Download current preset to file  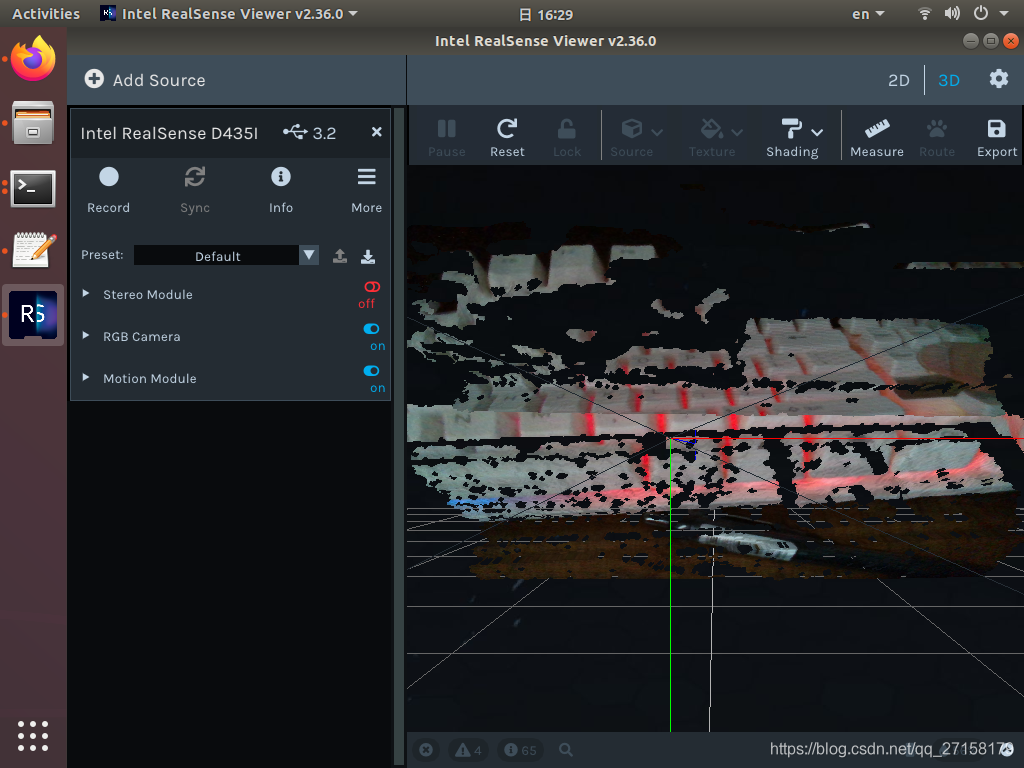coord(368,256)
